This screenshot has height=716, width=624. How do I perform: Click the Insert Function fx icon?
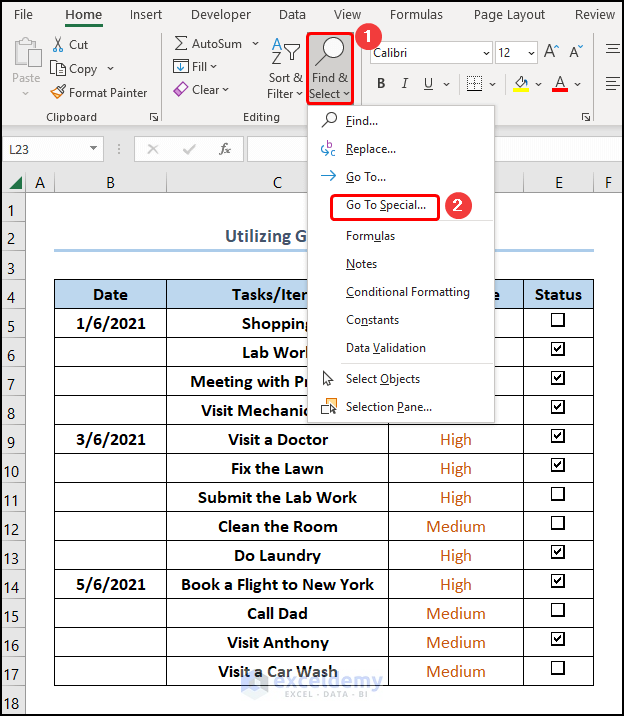coord(225,149)
